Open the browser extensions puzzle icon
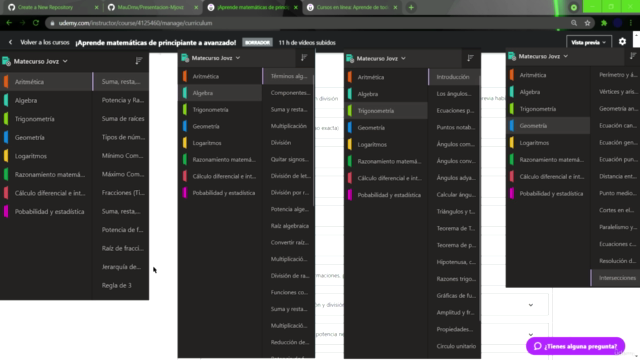Viewport: 640px width, 360px height. coord(604,23)
